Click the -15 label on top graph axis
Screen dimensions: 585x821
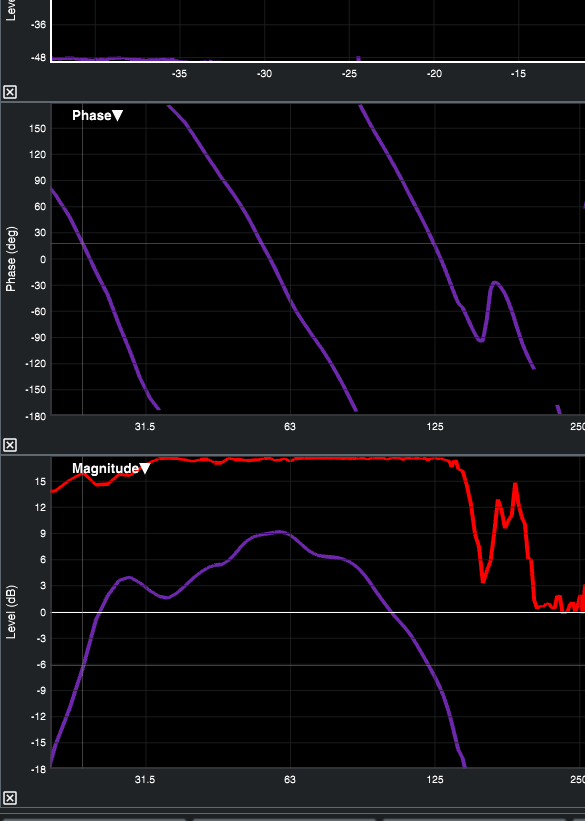[x=518, y=74]
